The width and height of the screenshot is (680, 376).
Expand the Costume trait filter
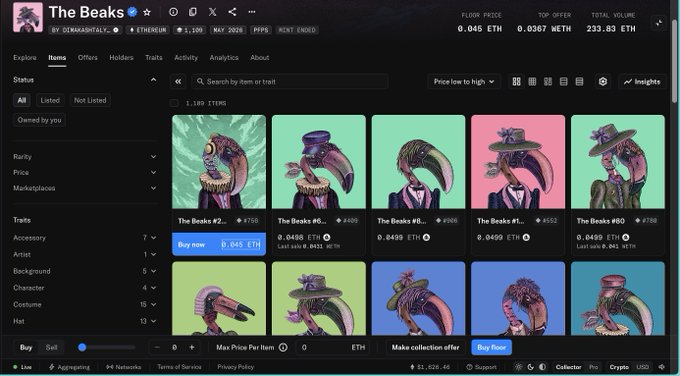(x=85, y=304)
